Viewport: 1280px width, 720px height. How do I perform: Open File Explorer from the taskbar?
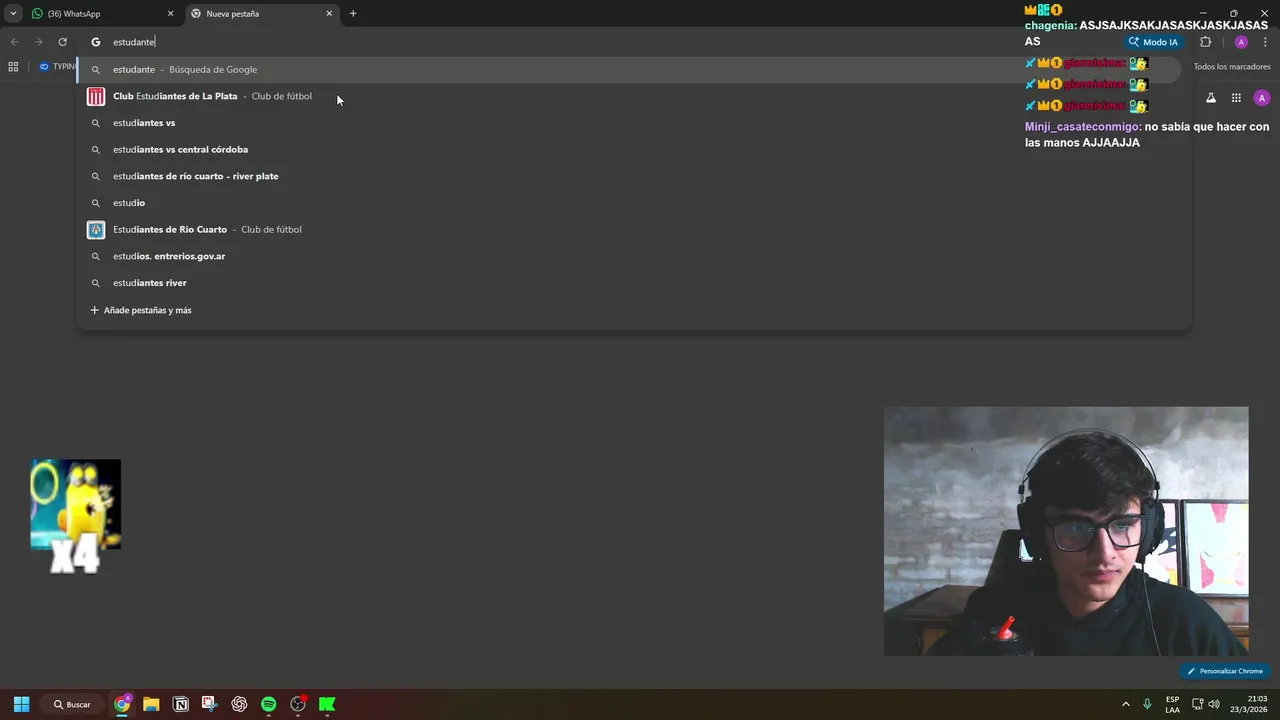[x=151, y=704]
